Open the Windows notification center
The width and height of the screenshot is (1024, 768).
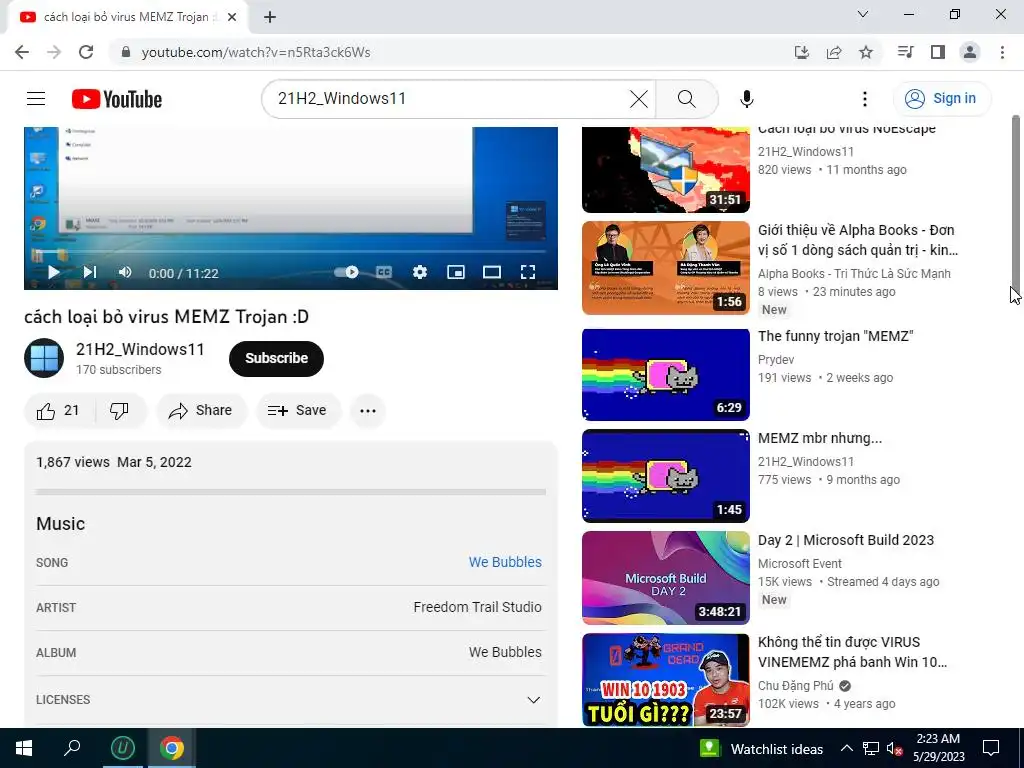tap(991, 748)
